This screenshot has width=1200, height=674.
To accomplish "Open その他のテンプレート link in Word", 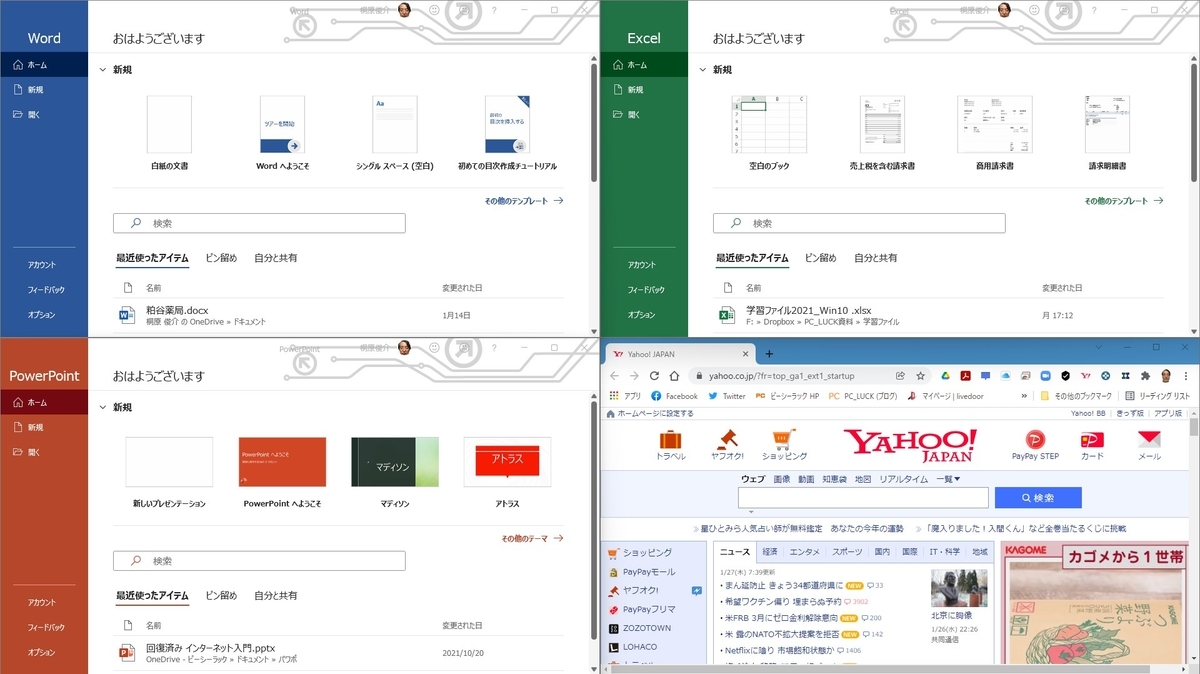I will (524, 201).
